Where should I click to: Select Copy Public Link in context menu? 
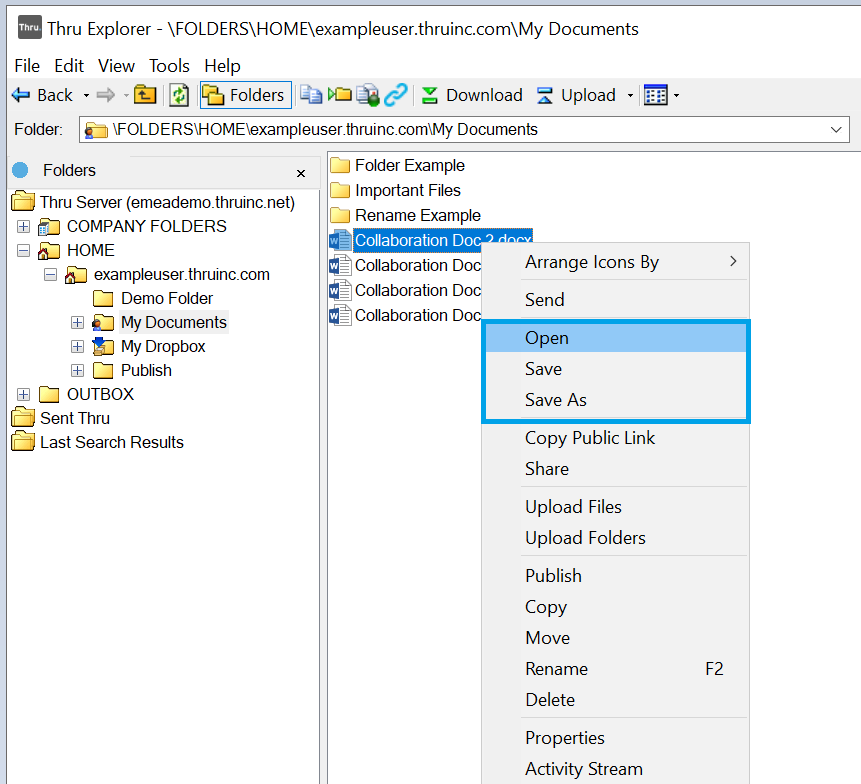click(590, 438)
